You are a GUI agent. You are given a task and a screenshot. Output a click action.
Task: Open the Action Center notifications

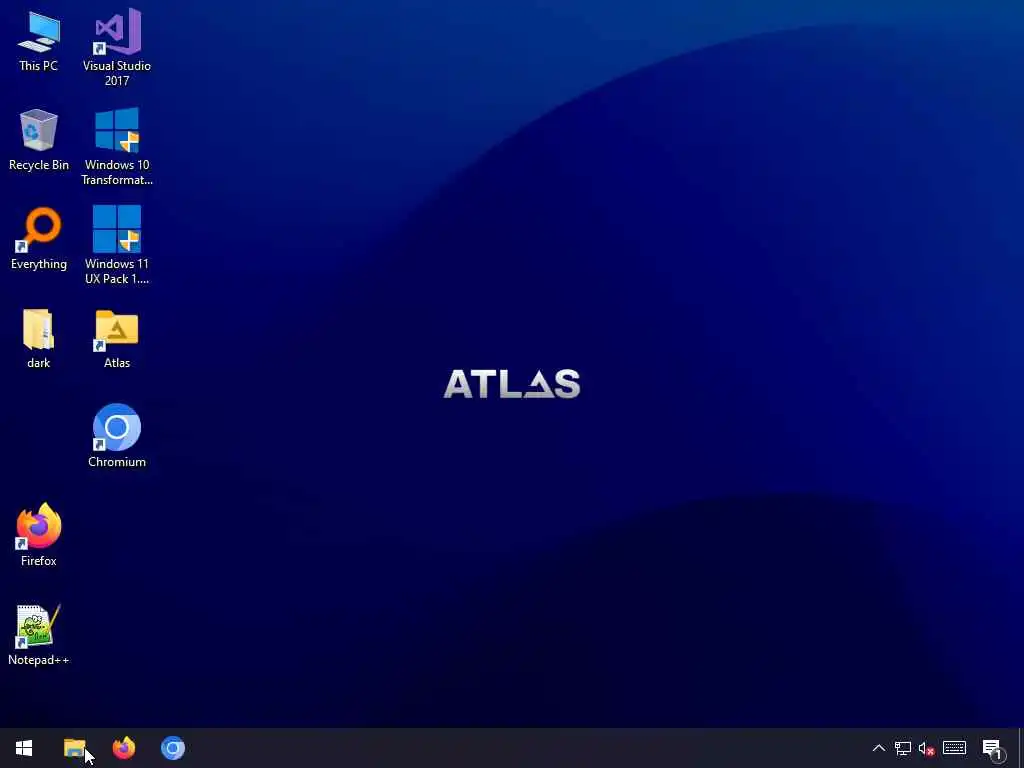click(993, 748)
